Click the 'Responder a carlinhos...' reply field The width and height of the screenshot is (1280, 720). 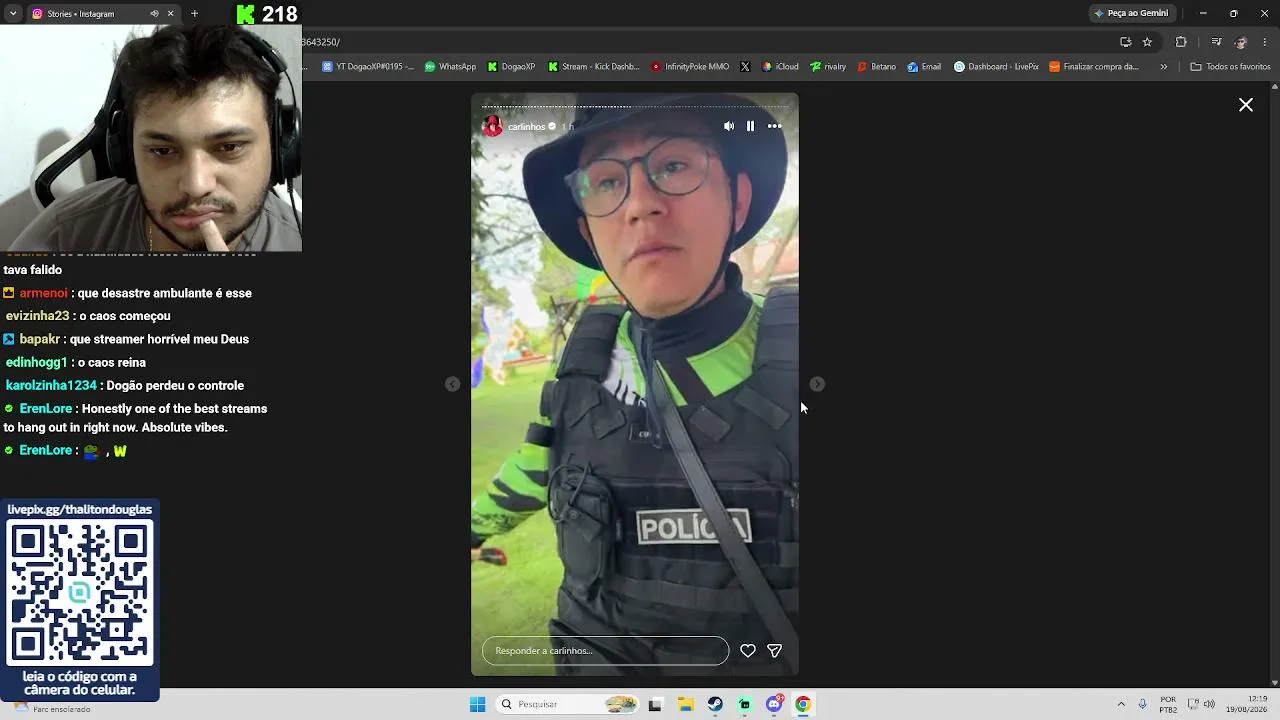tap(605, 651)
